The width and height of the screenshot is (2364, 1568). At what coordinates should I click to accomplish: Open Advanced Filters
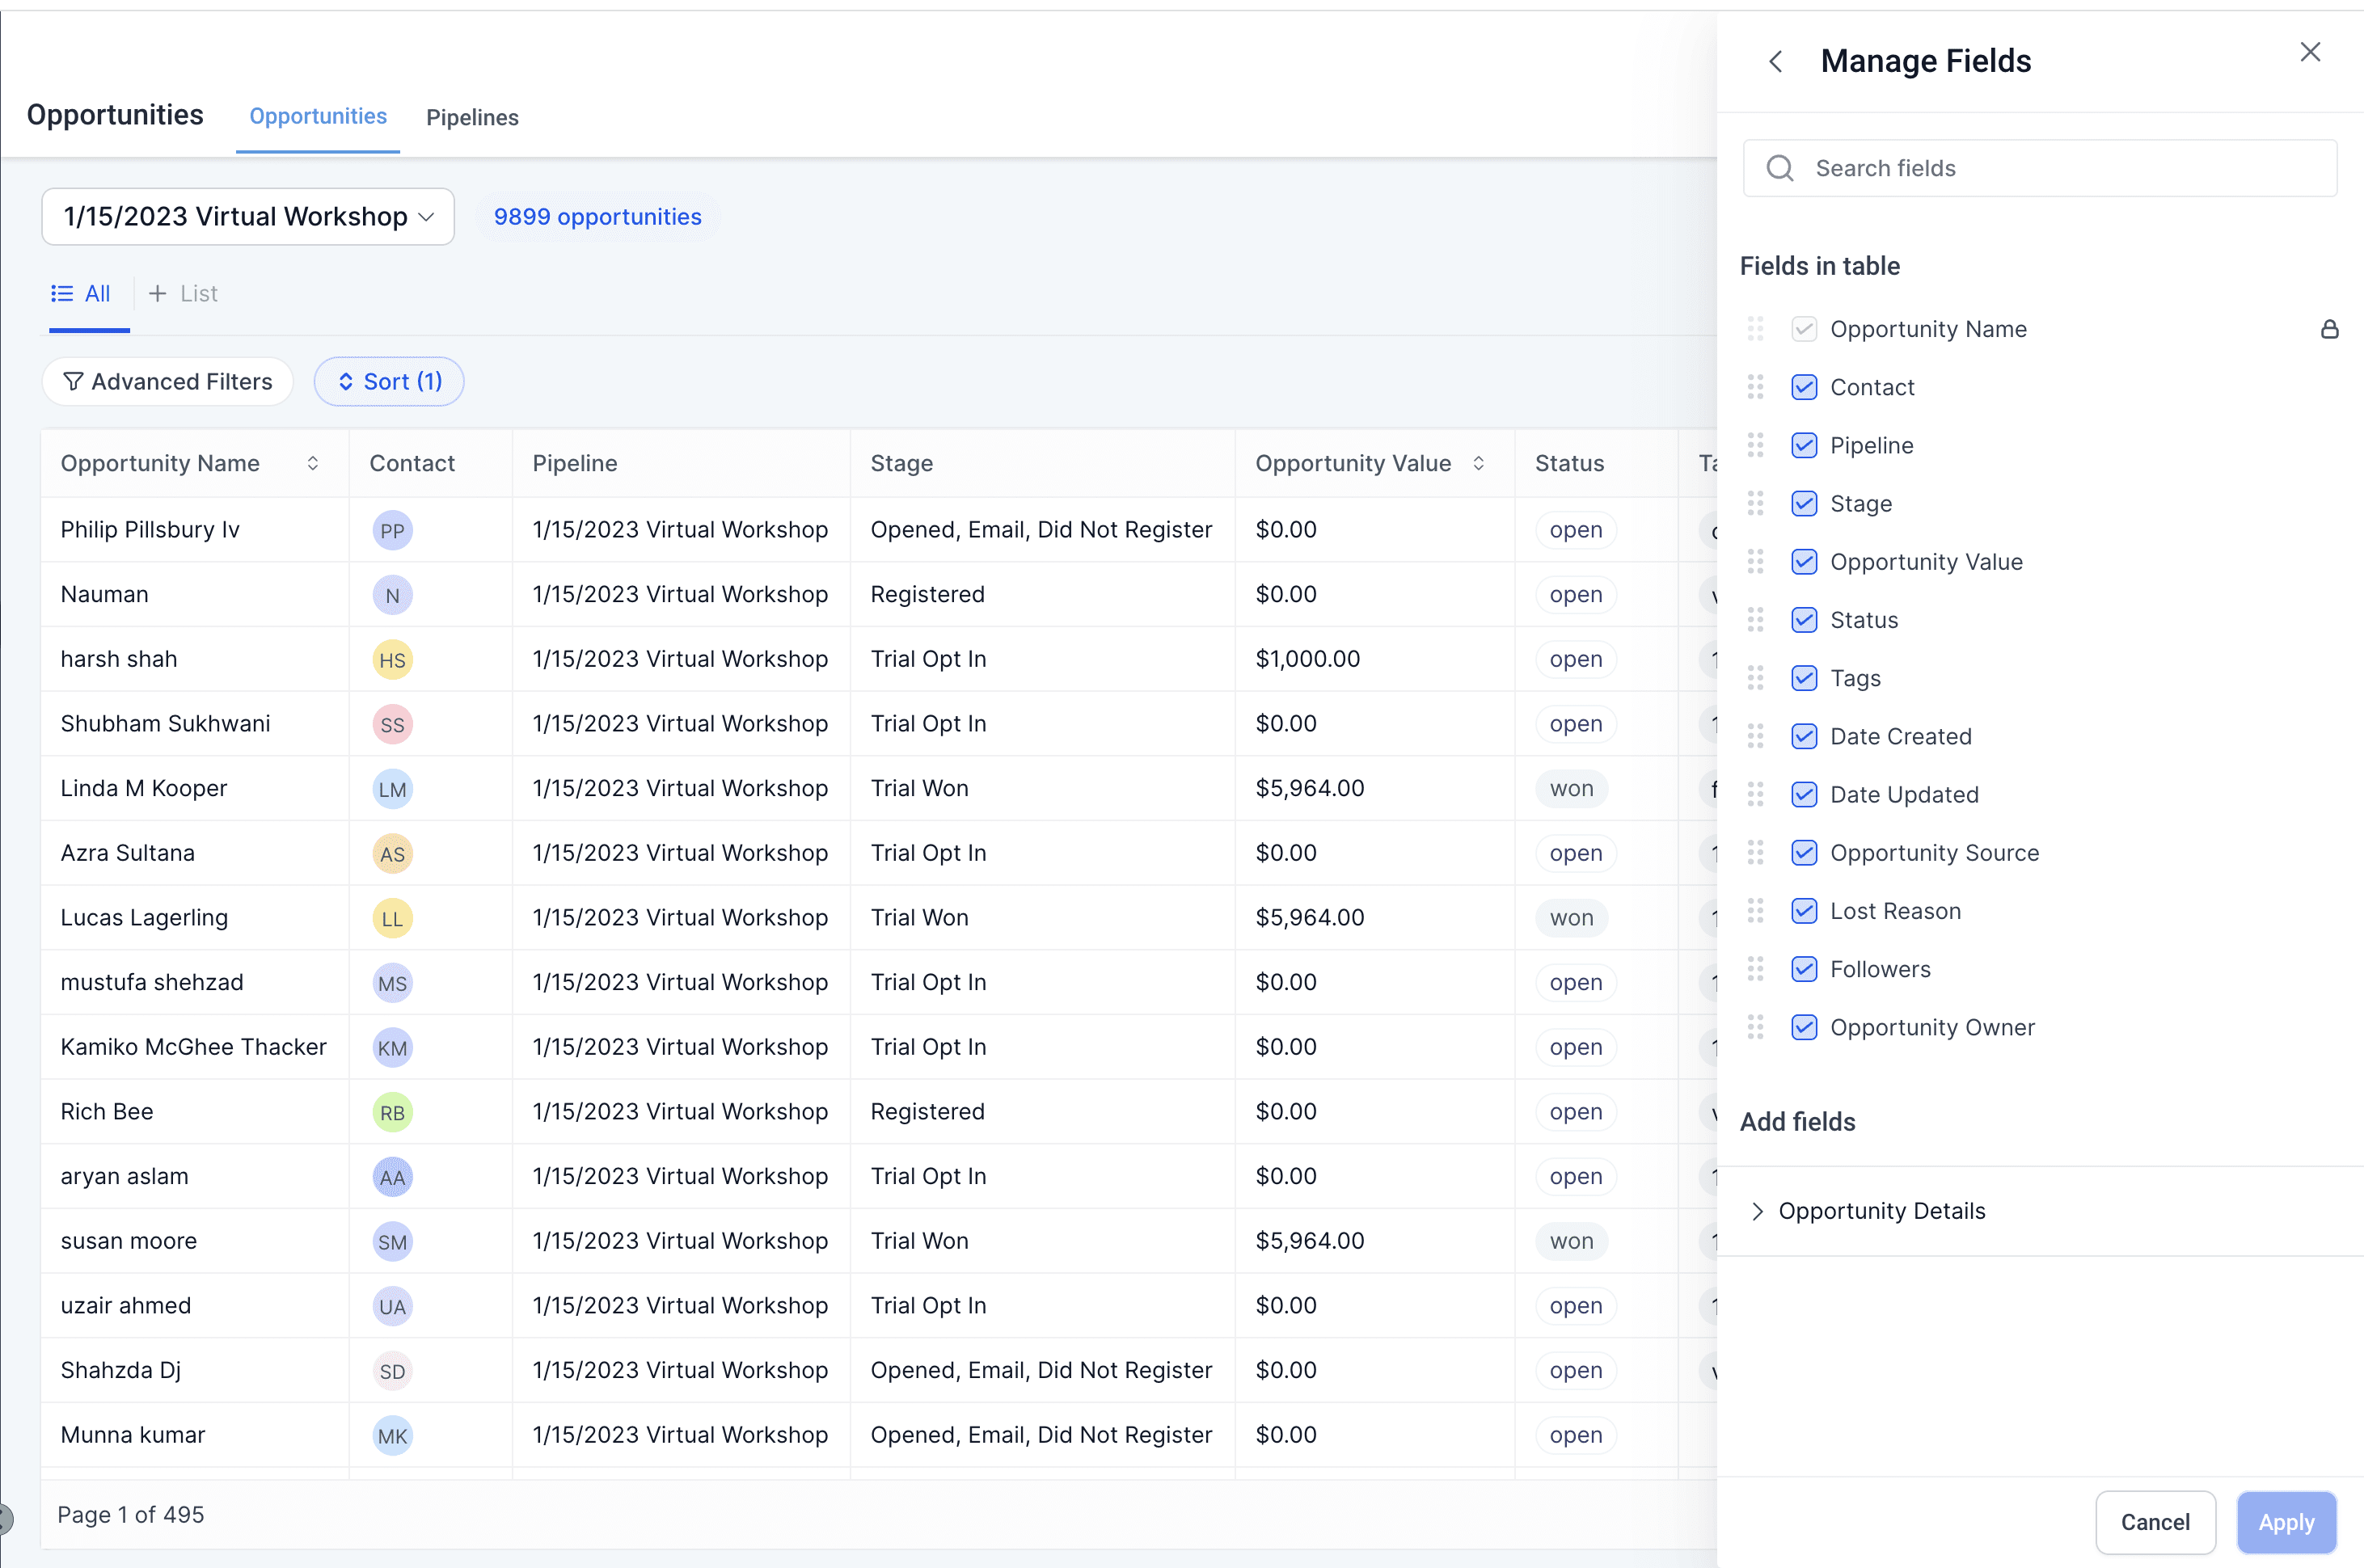click(x=167, y=381)
